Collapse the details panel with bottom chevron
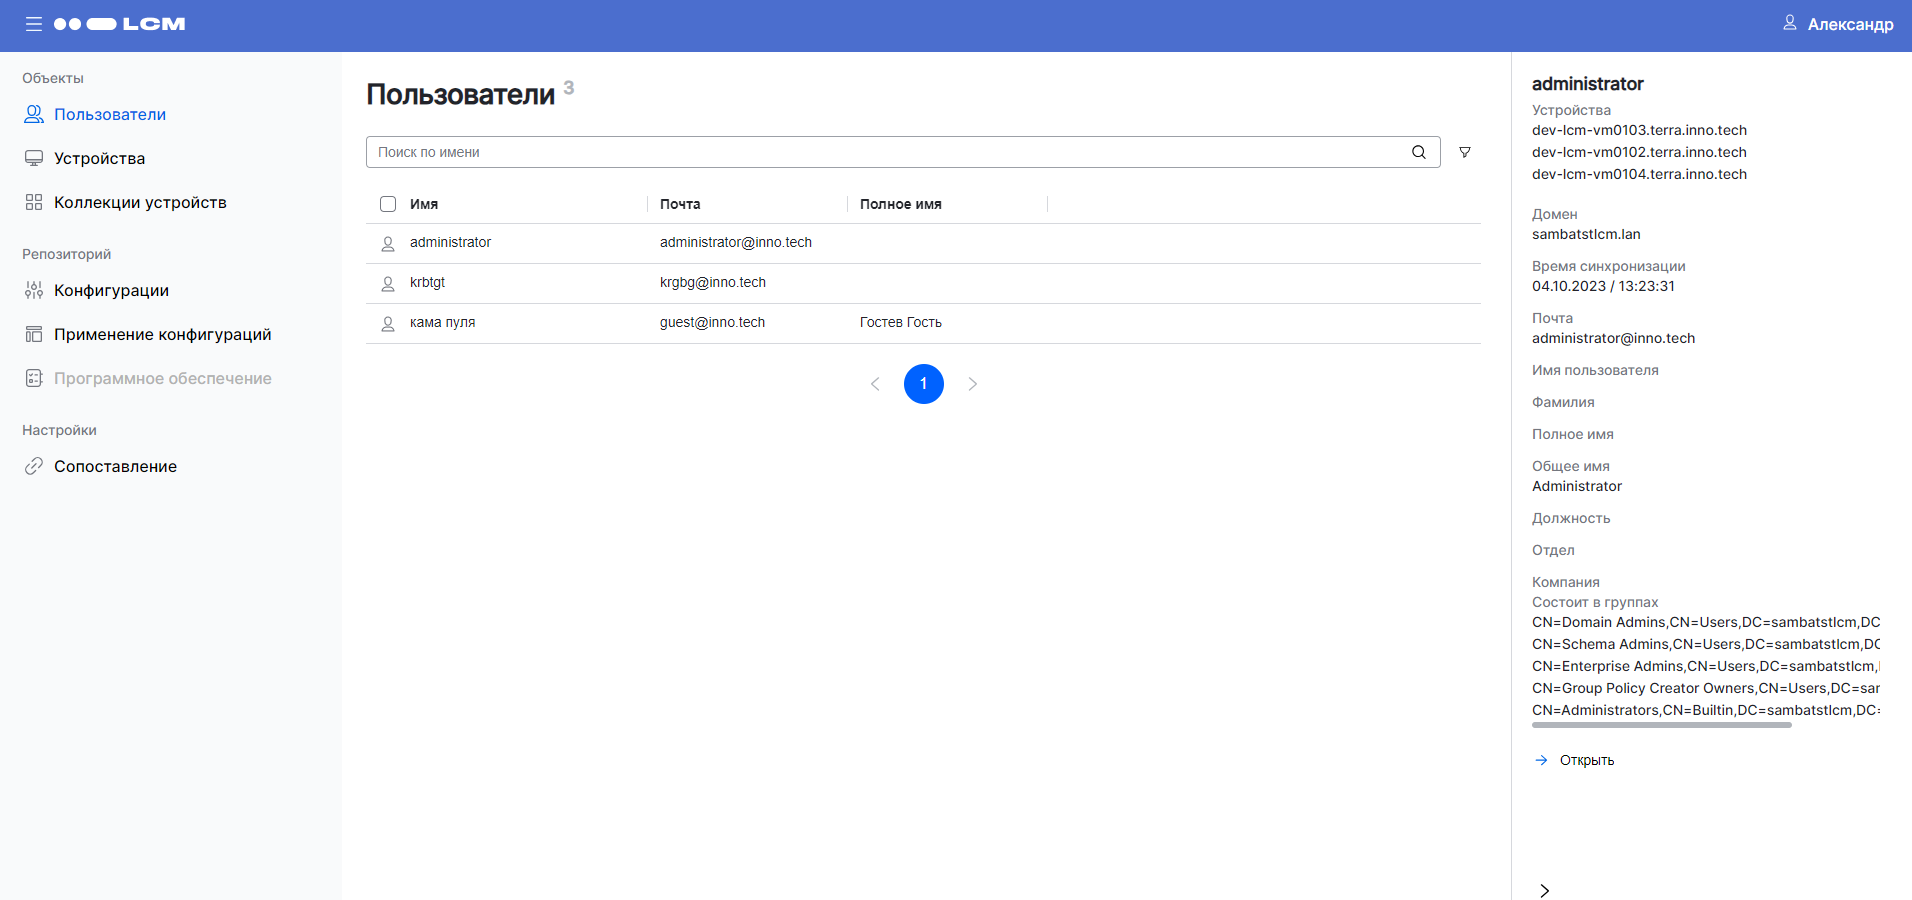 (x=1544, y=890)
